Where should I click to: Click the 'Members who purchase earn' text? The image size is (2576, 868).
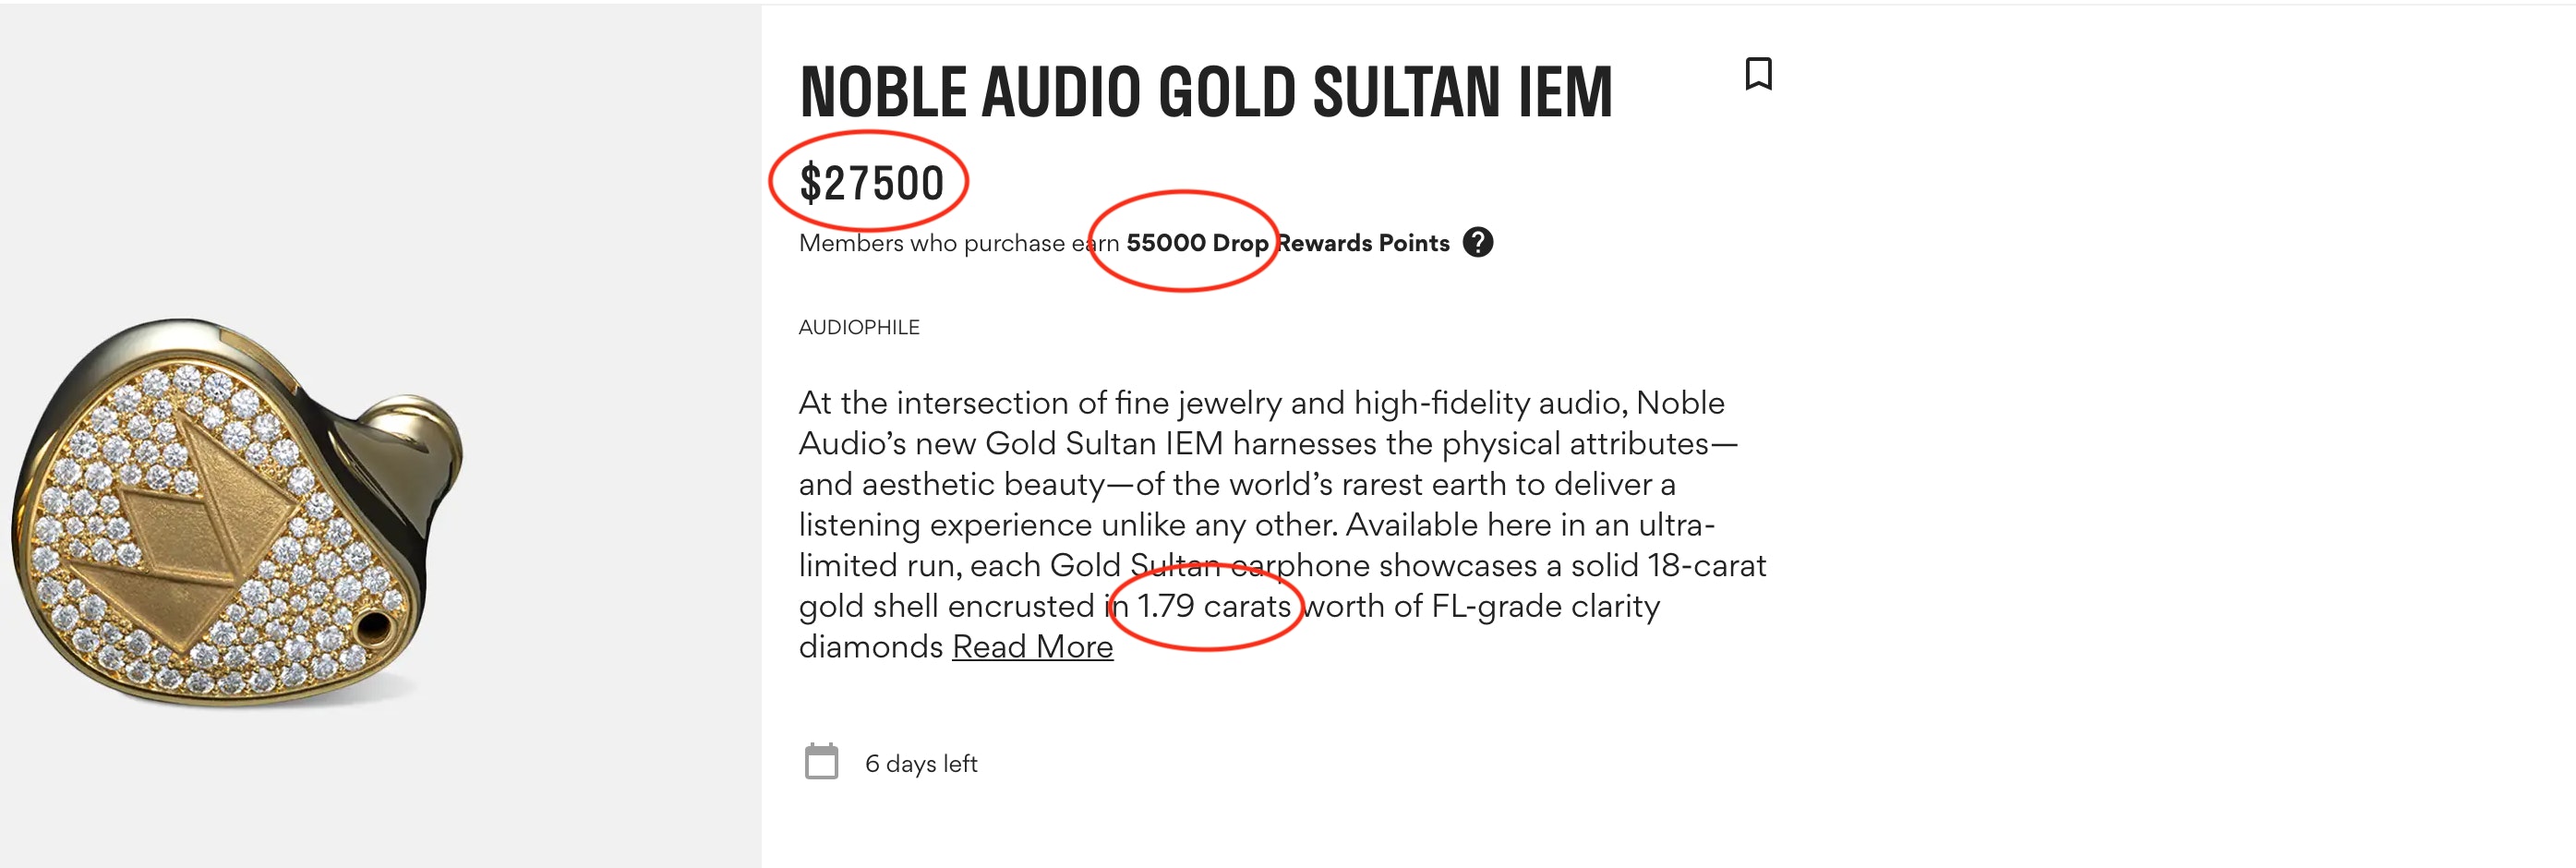(x=957, y=243)
